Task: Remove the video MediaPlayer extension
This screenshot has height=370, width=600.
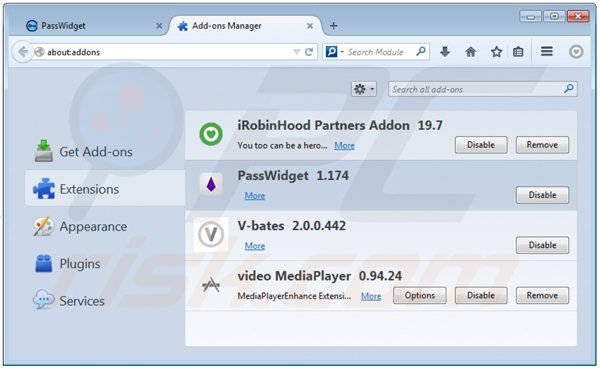Action: (x=542, y=295)
